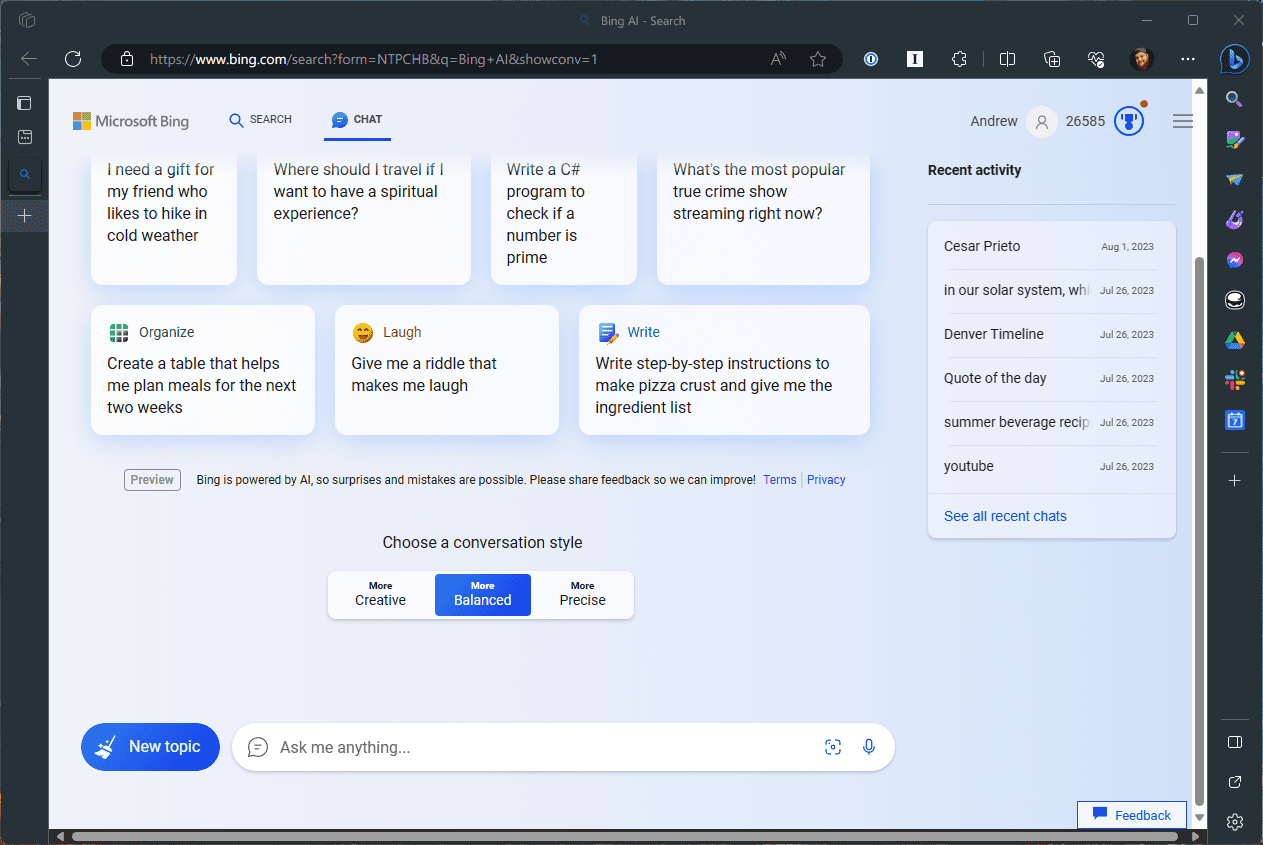Open the purple magnet sidebar app
This screenshot has width=1263, height=845.
coord(1234,219)
